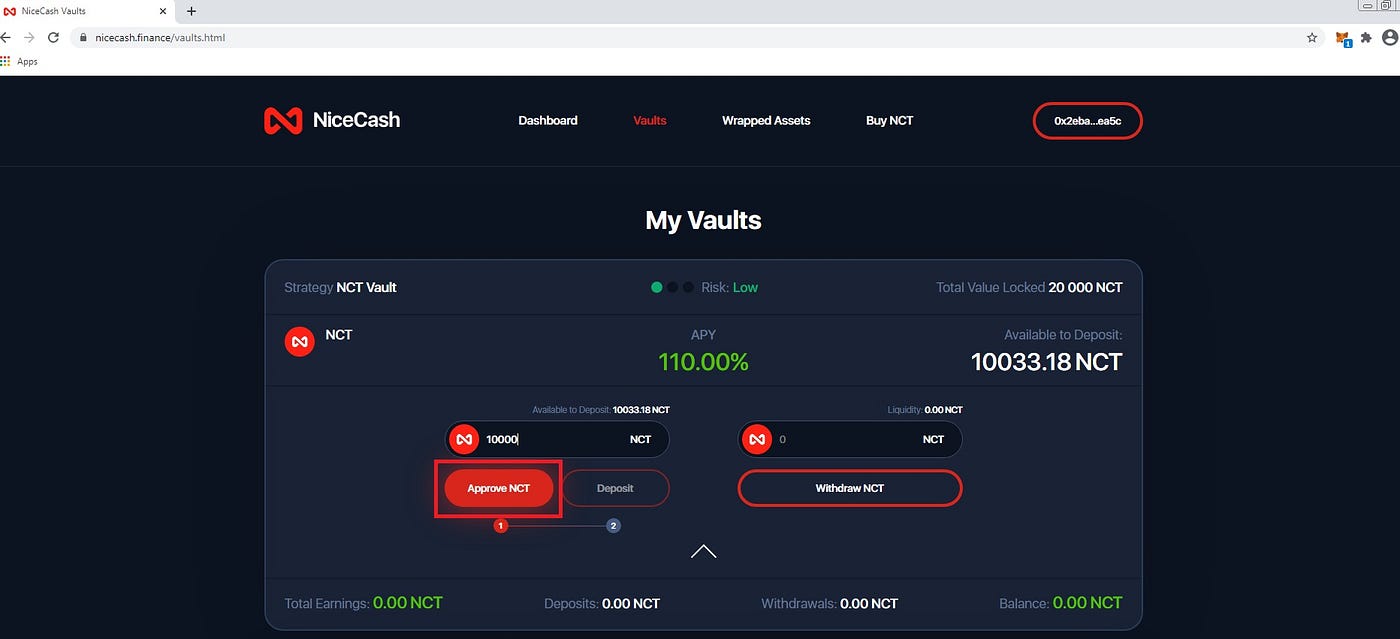
Task: Close the NiceCash Vaults tab
Action: [x=163, y=11]
